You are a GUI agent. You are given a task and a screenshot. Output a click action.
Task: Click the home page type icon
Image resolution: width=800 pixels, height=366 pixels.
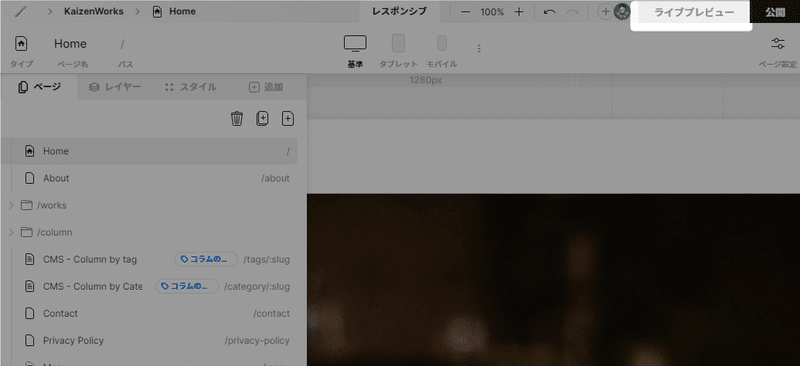(x=21, y=44)
